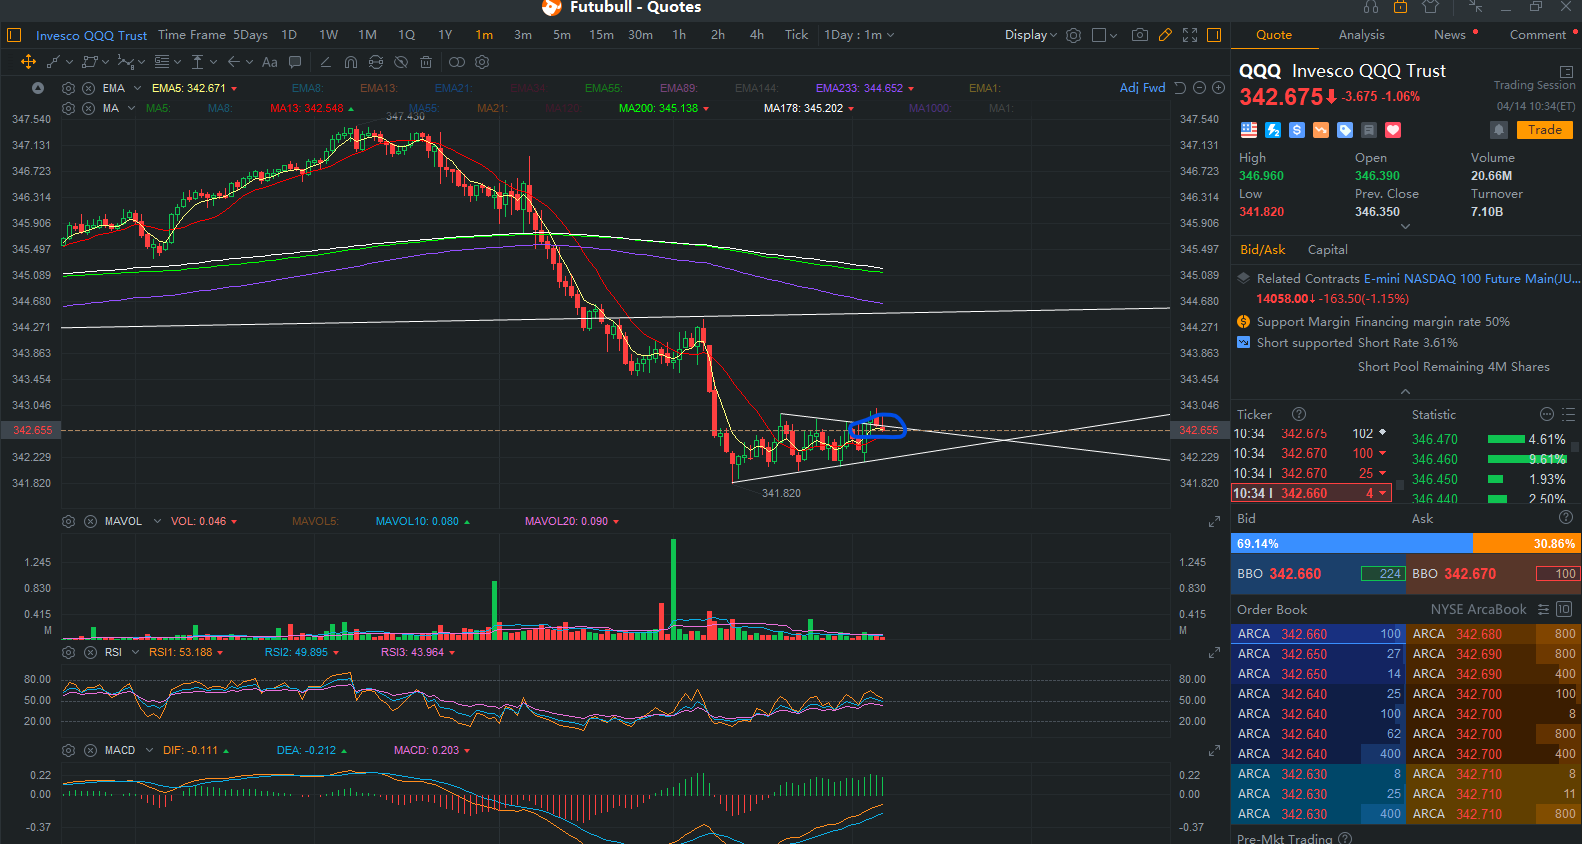Viewport: 1582px width, 844px height.
Task: Click the Invesco QQQ Trust chart title
Action: [91, 35]
